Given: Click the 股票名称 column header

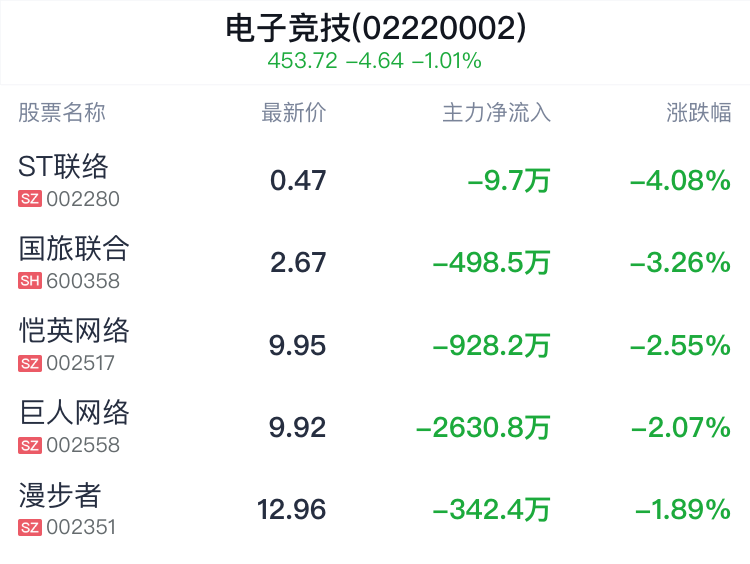Looking at the screenshot, I should (62, 112).
